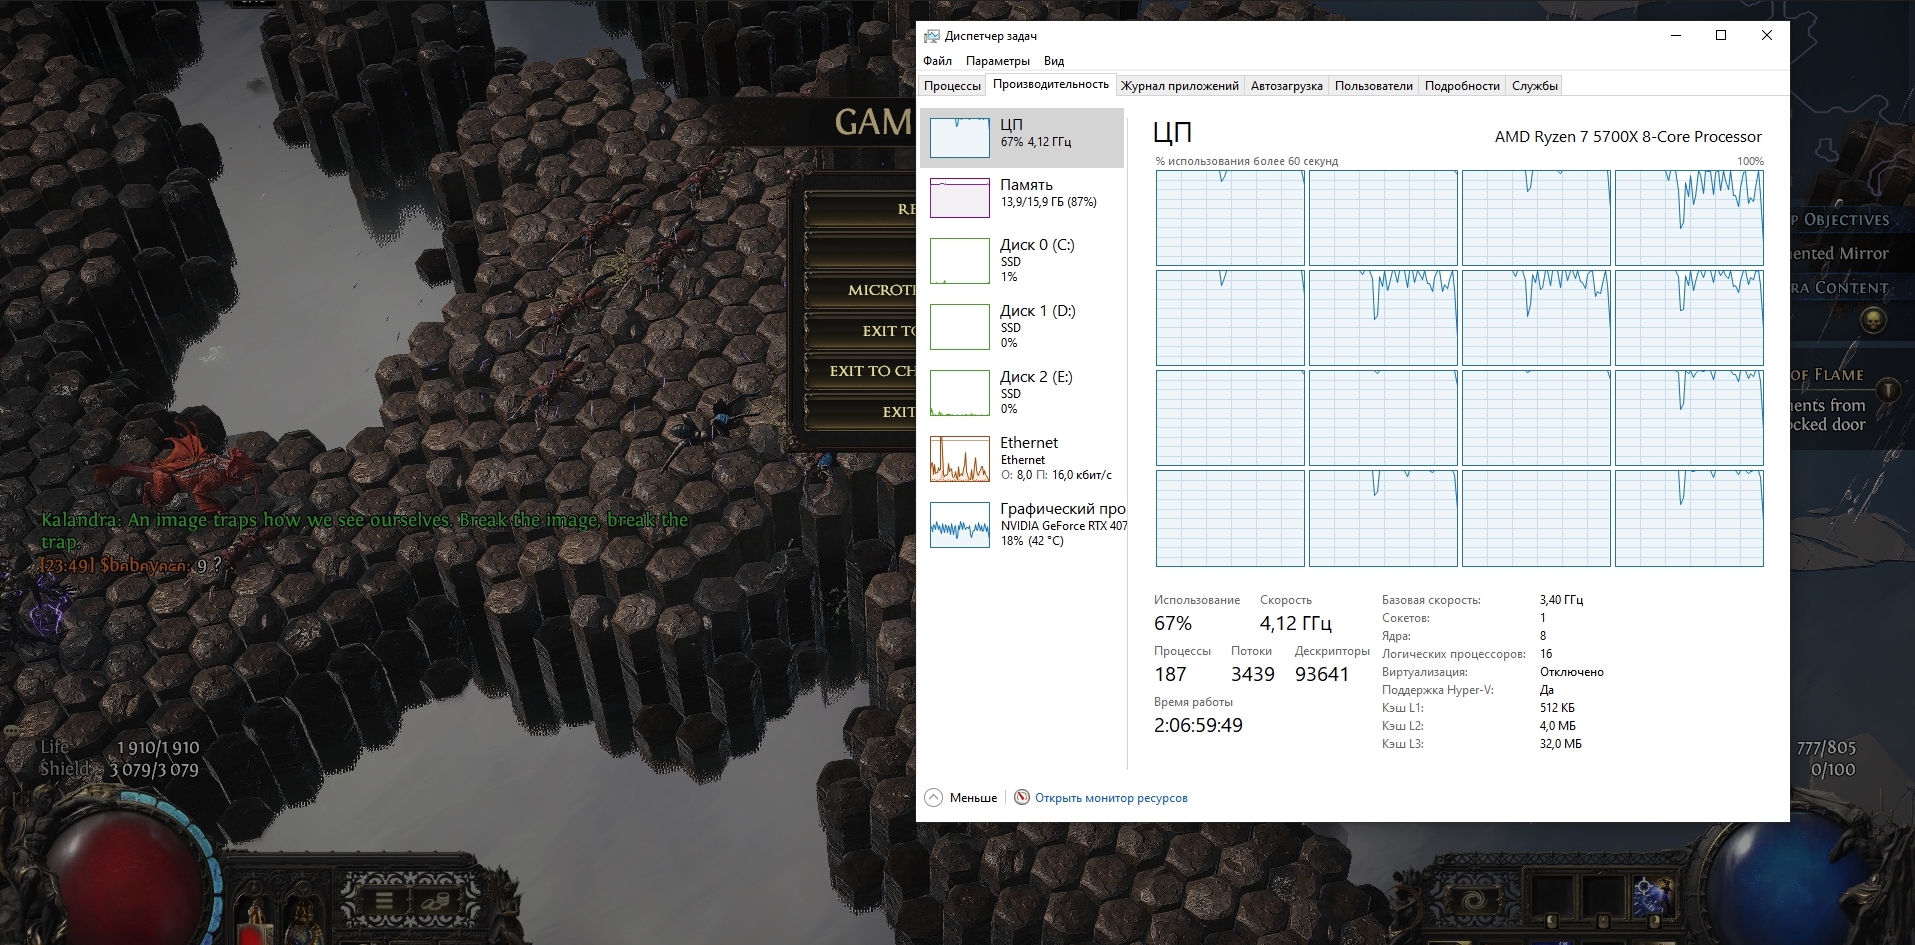The height and width of the screenshot is (945, 1915).
Task: Select the Ethernet network graph entry
Action: [1022, 458]
